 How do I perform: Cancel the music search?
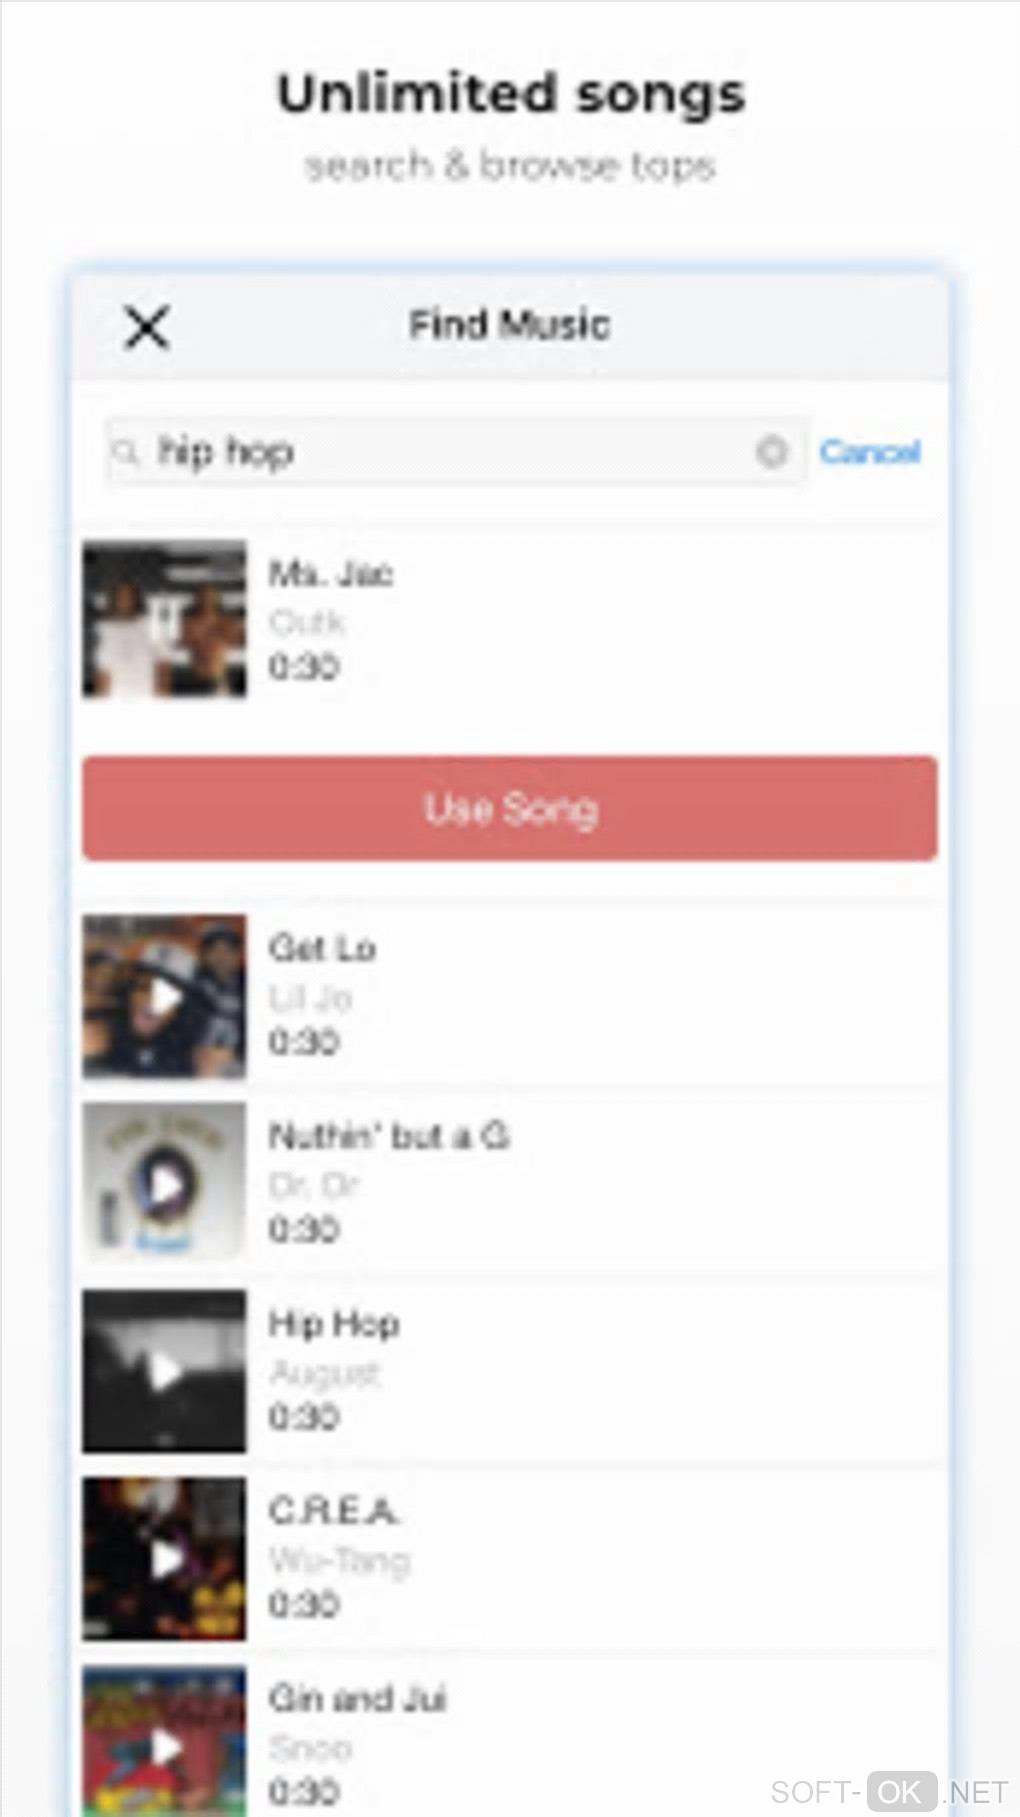click(x=870, y=452)
